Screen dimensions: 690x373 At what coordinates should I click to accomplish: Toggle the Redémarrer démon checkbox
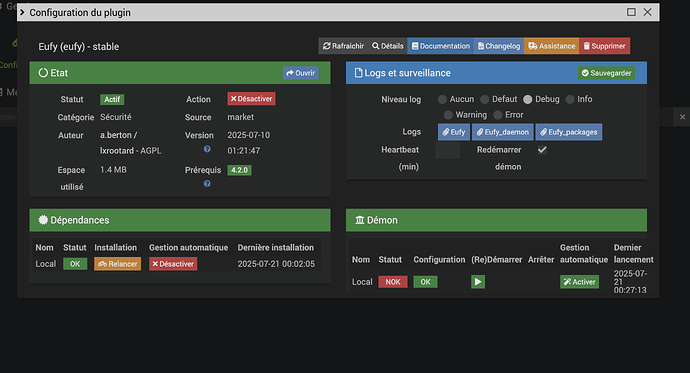pyautogui.click(x=542, y=150)
